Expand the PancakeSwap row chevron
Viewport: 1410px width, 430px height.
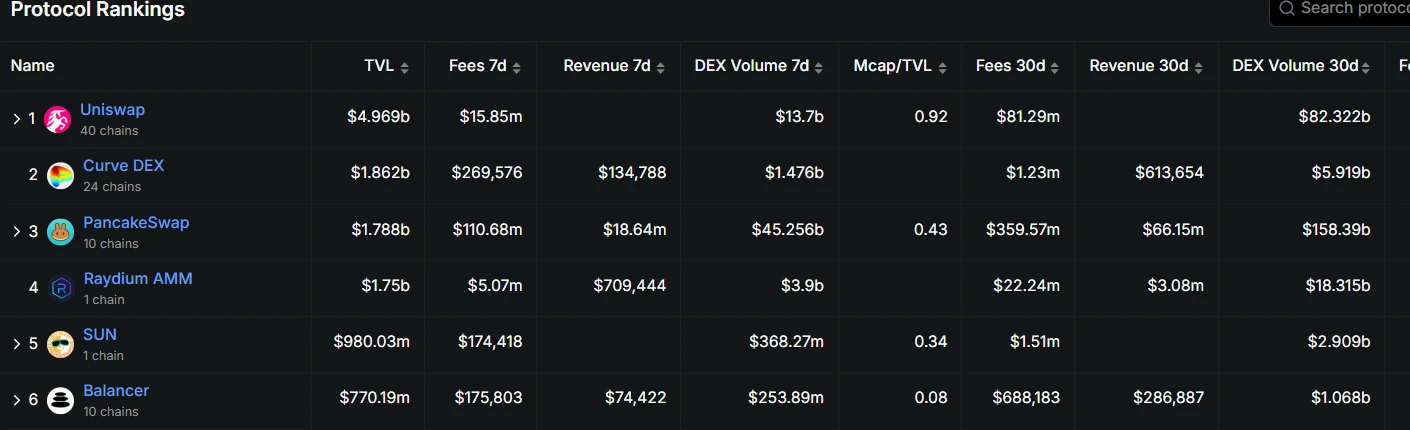click(x=16, y=232)
